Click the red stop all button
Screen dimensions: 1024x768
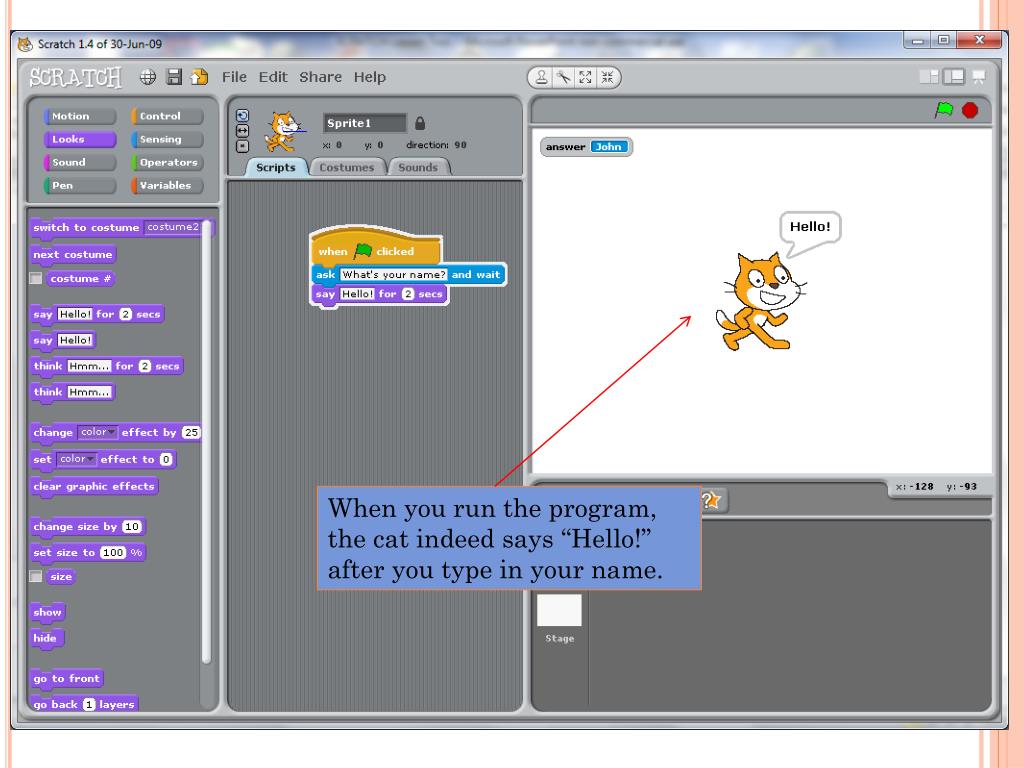(x=970, y=110)
